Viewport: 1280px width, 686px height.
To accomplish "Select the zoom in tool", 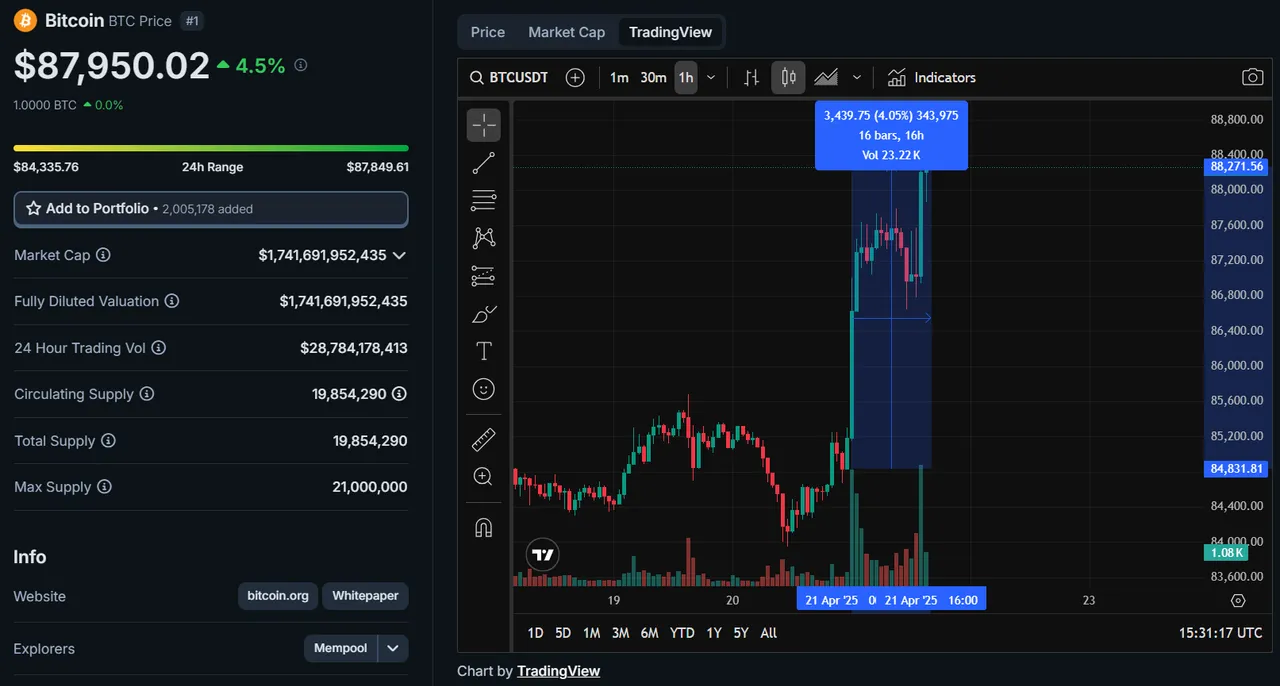I will tap(484, 476).
